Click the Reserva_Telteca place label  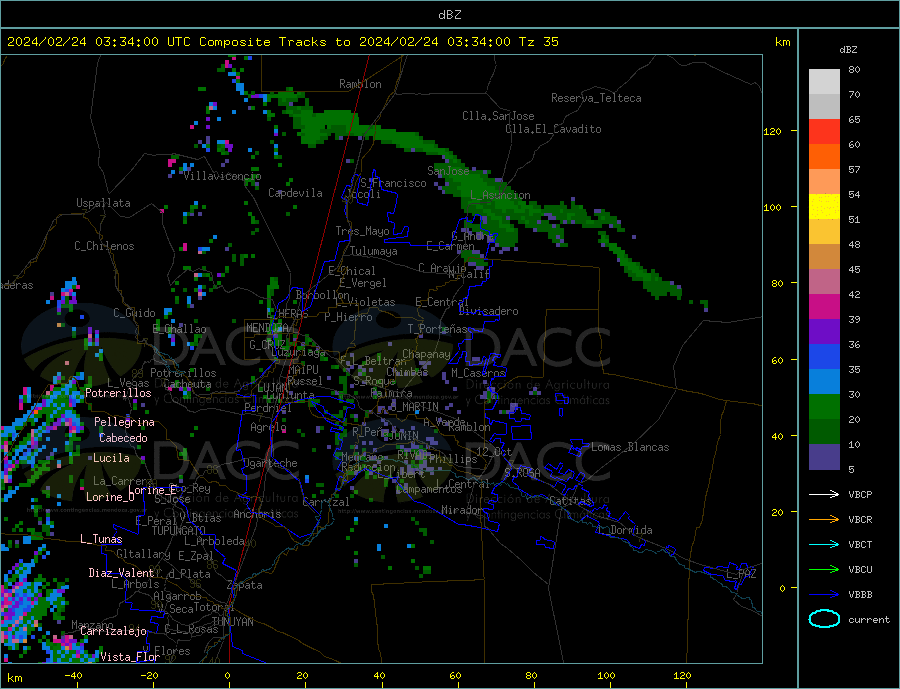596,98
